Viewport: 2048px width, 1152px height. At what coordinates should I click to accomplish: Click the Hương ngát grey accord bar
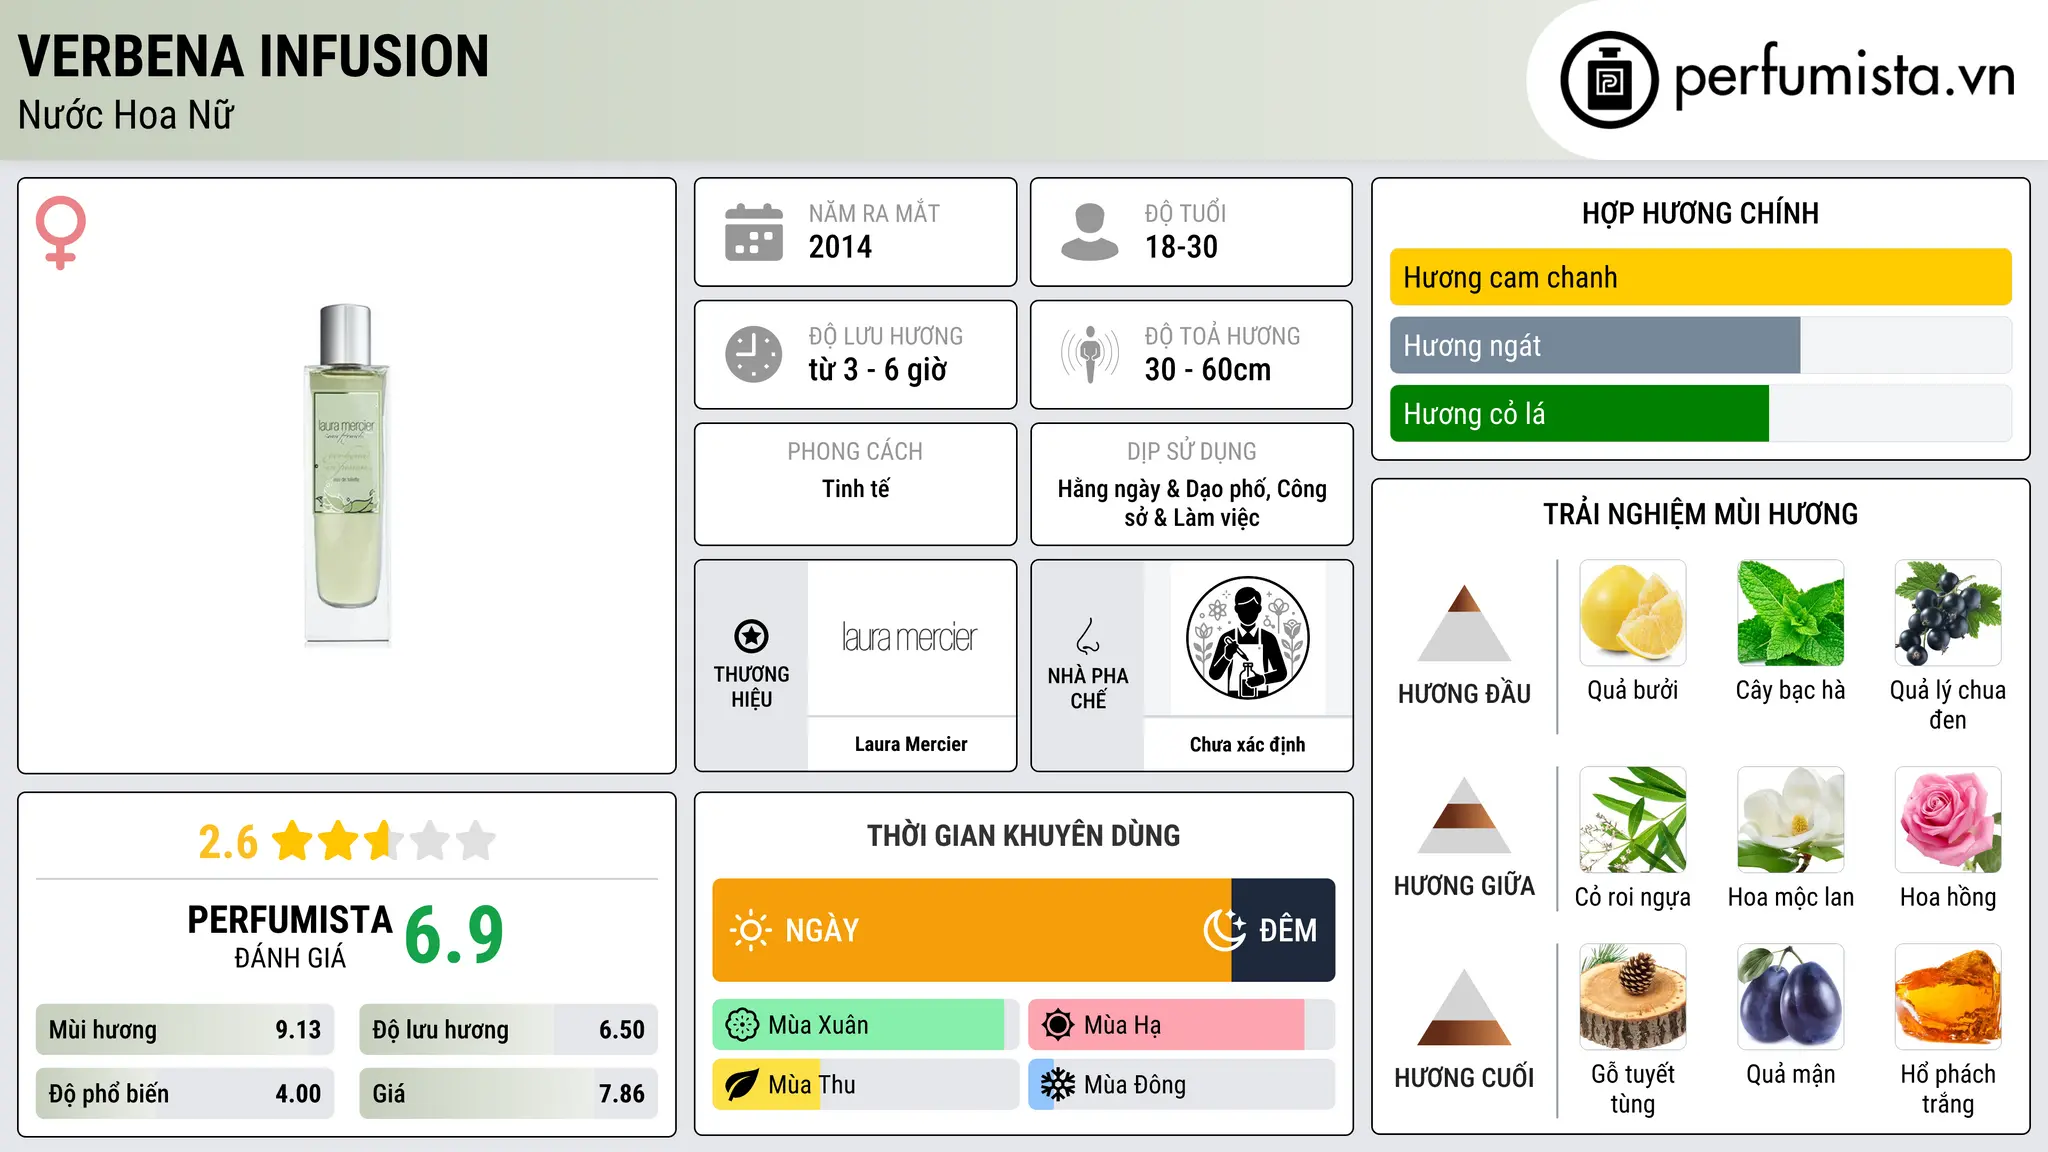point(1595,346)
